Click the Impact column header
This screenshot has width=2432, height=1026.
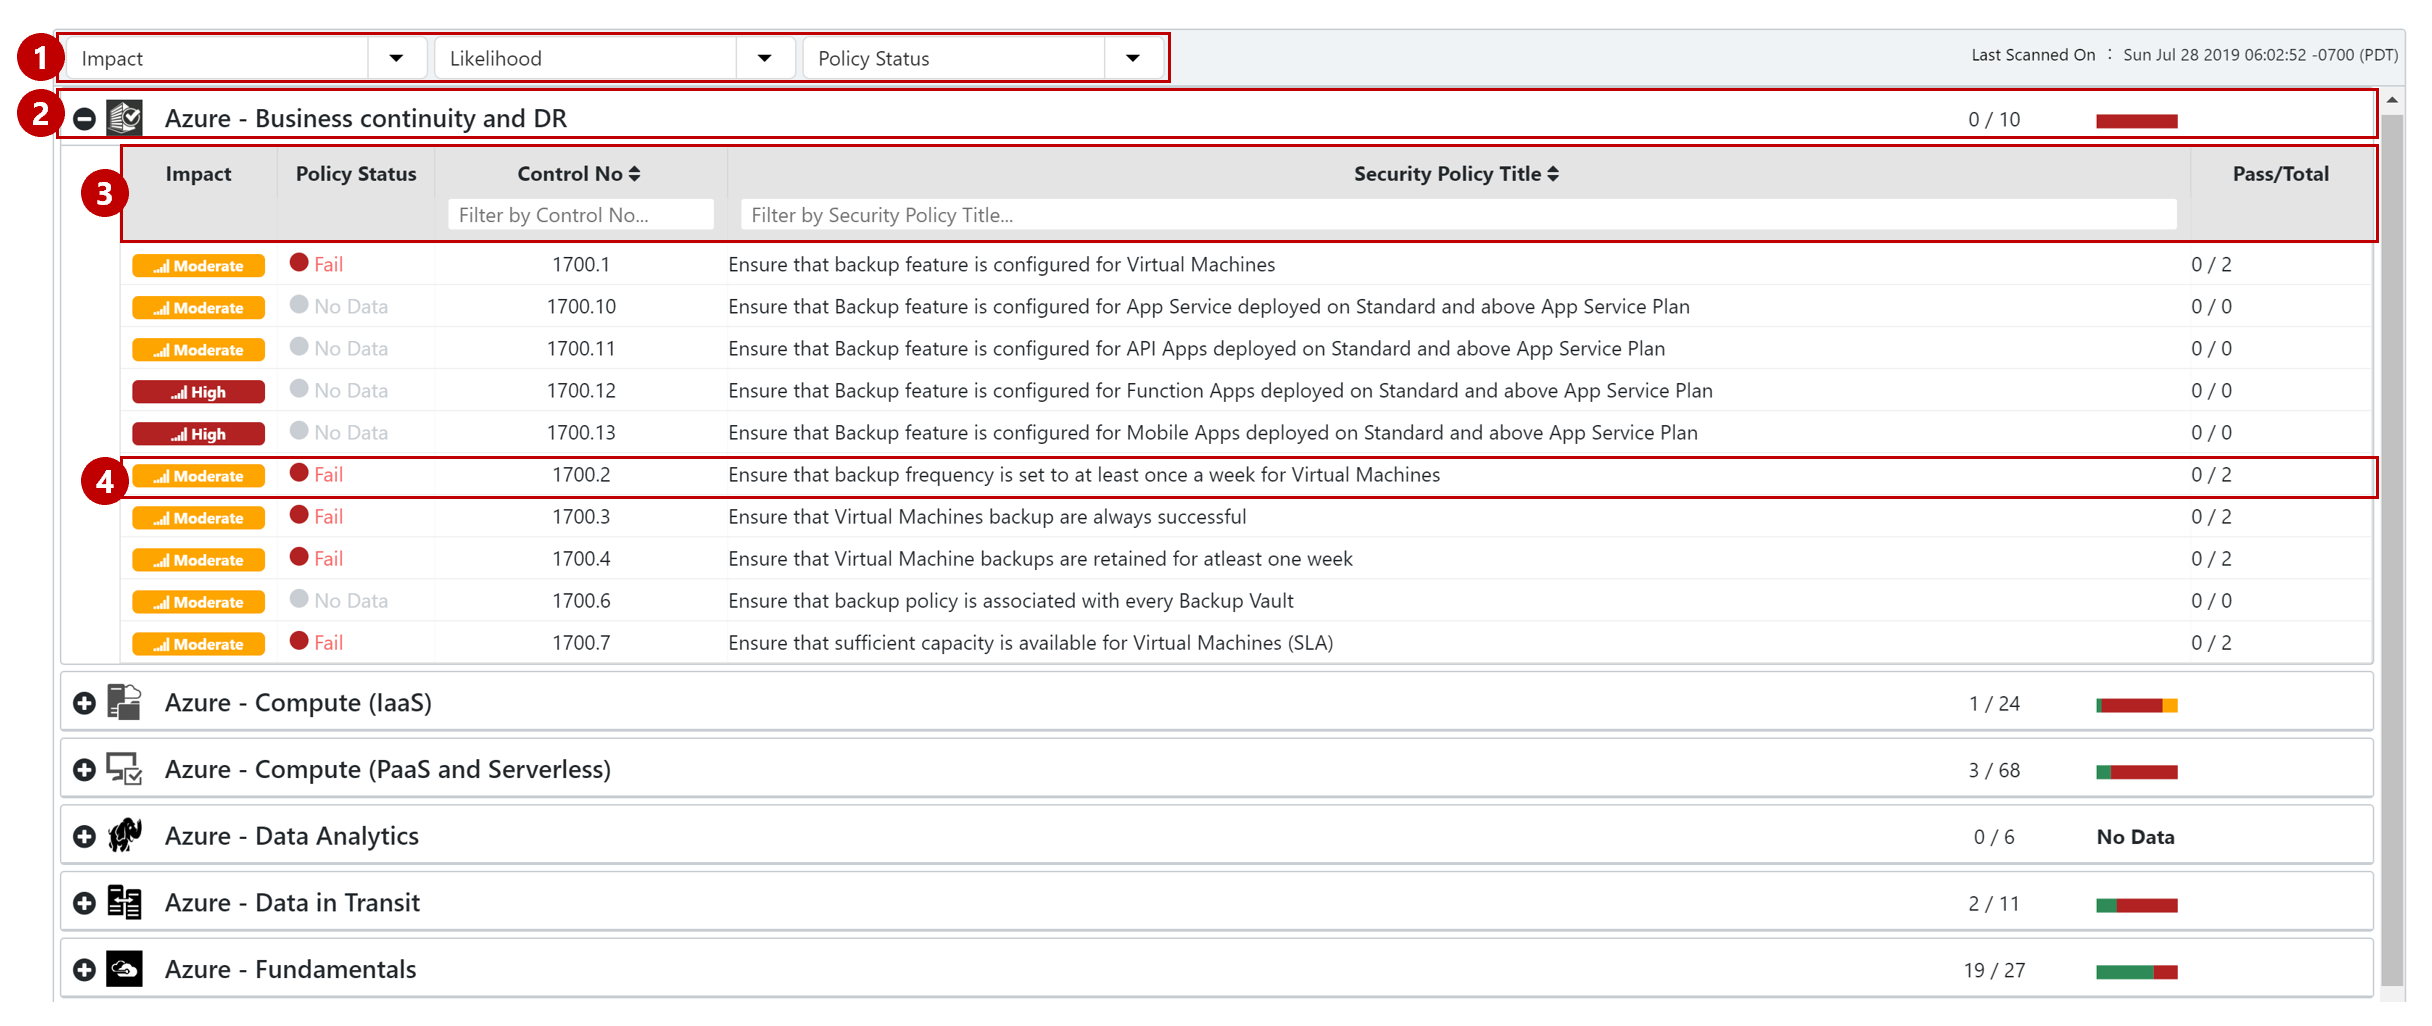point(198,174)
